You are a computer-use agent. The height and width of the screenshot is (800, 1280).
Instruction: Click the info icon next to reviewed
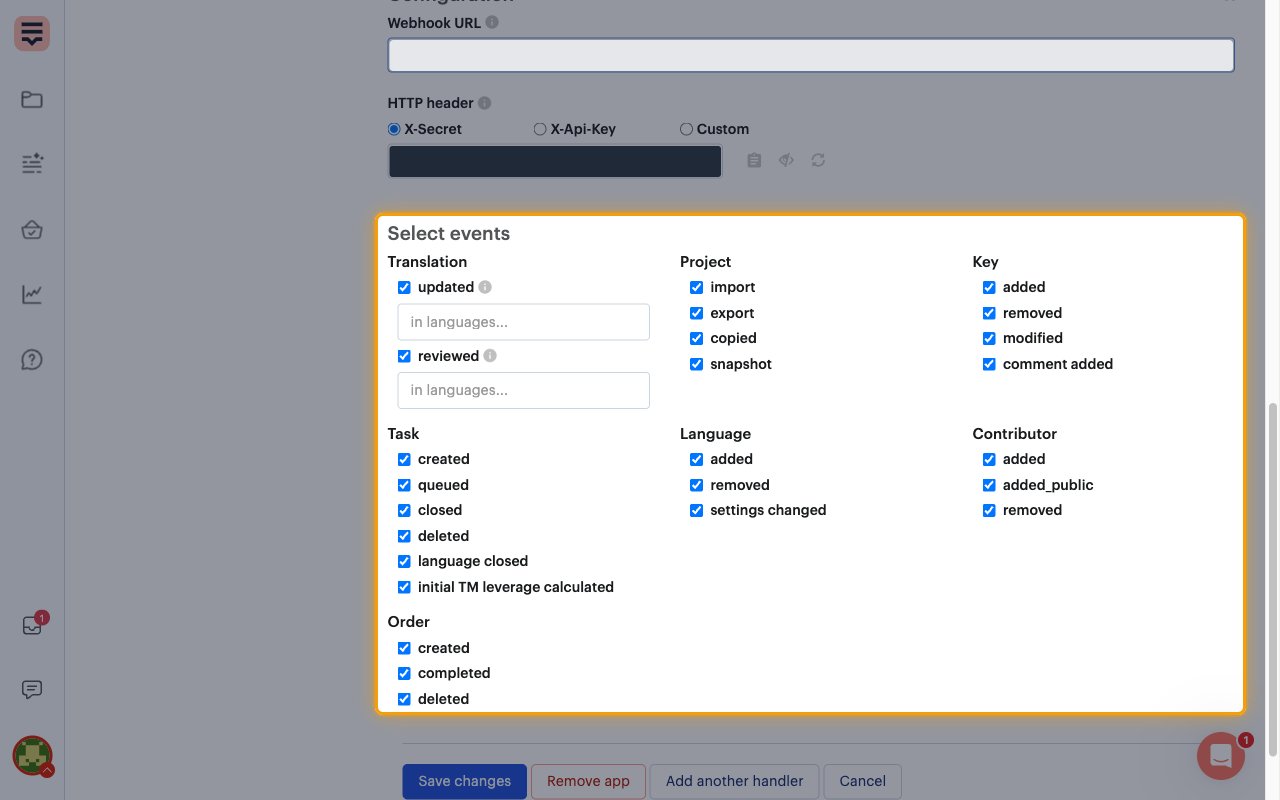490,356
